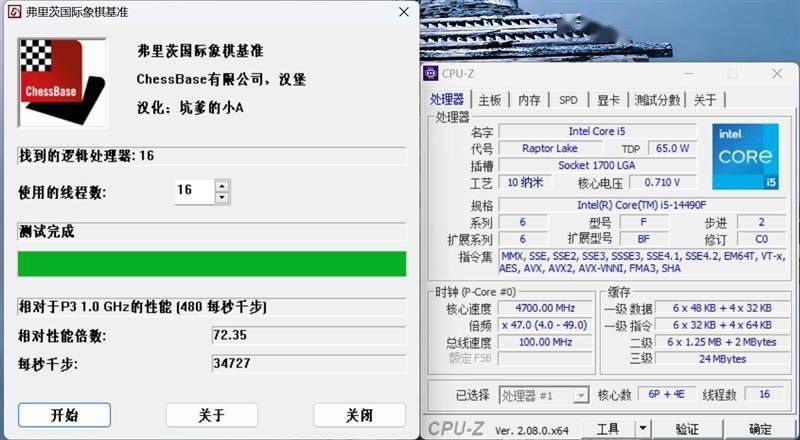Click the 找到的逻辑处理器: 16 field

pos(212,156)
